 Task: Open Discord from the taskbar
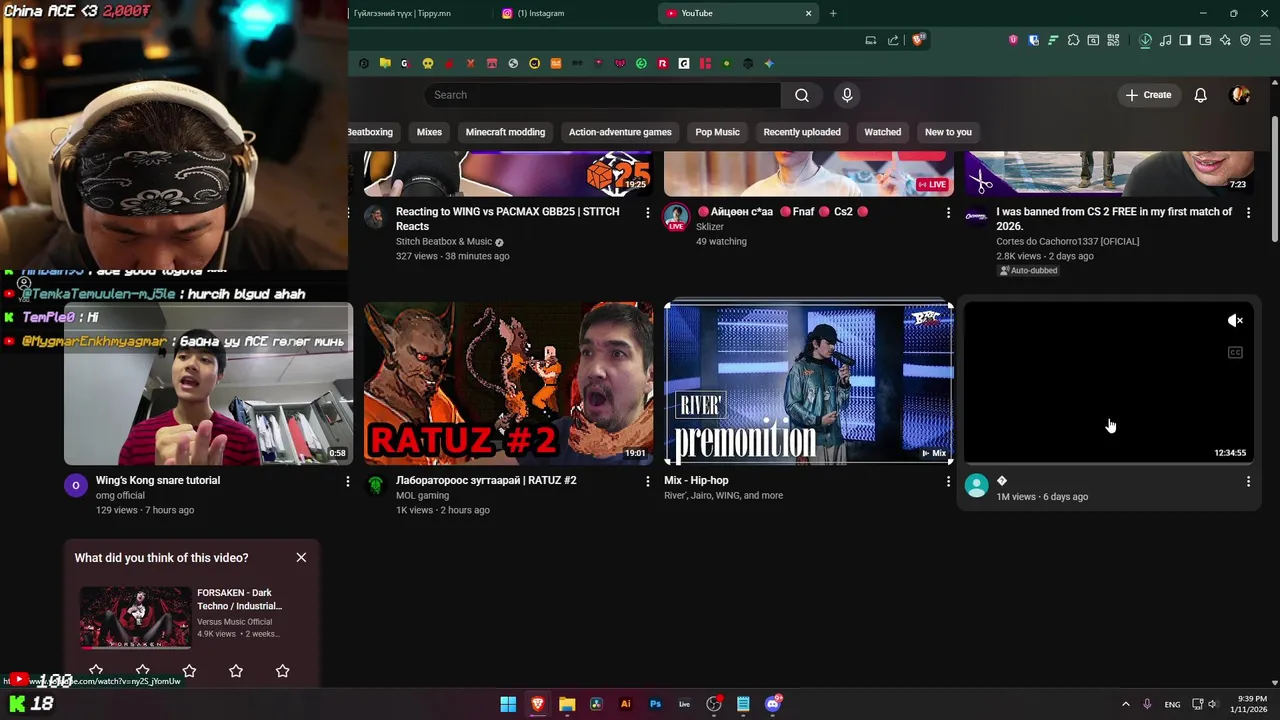(772, 704)
